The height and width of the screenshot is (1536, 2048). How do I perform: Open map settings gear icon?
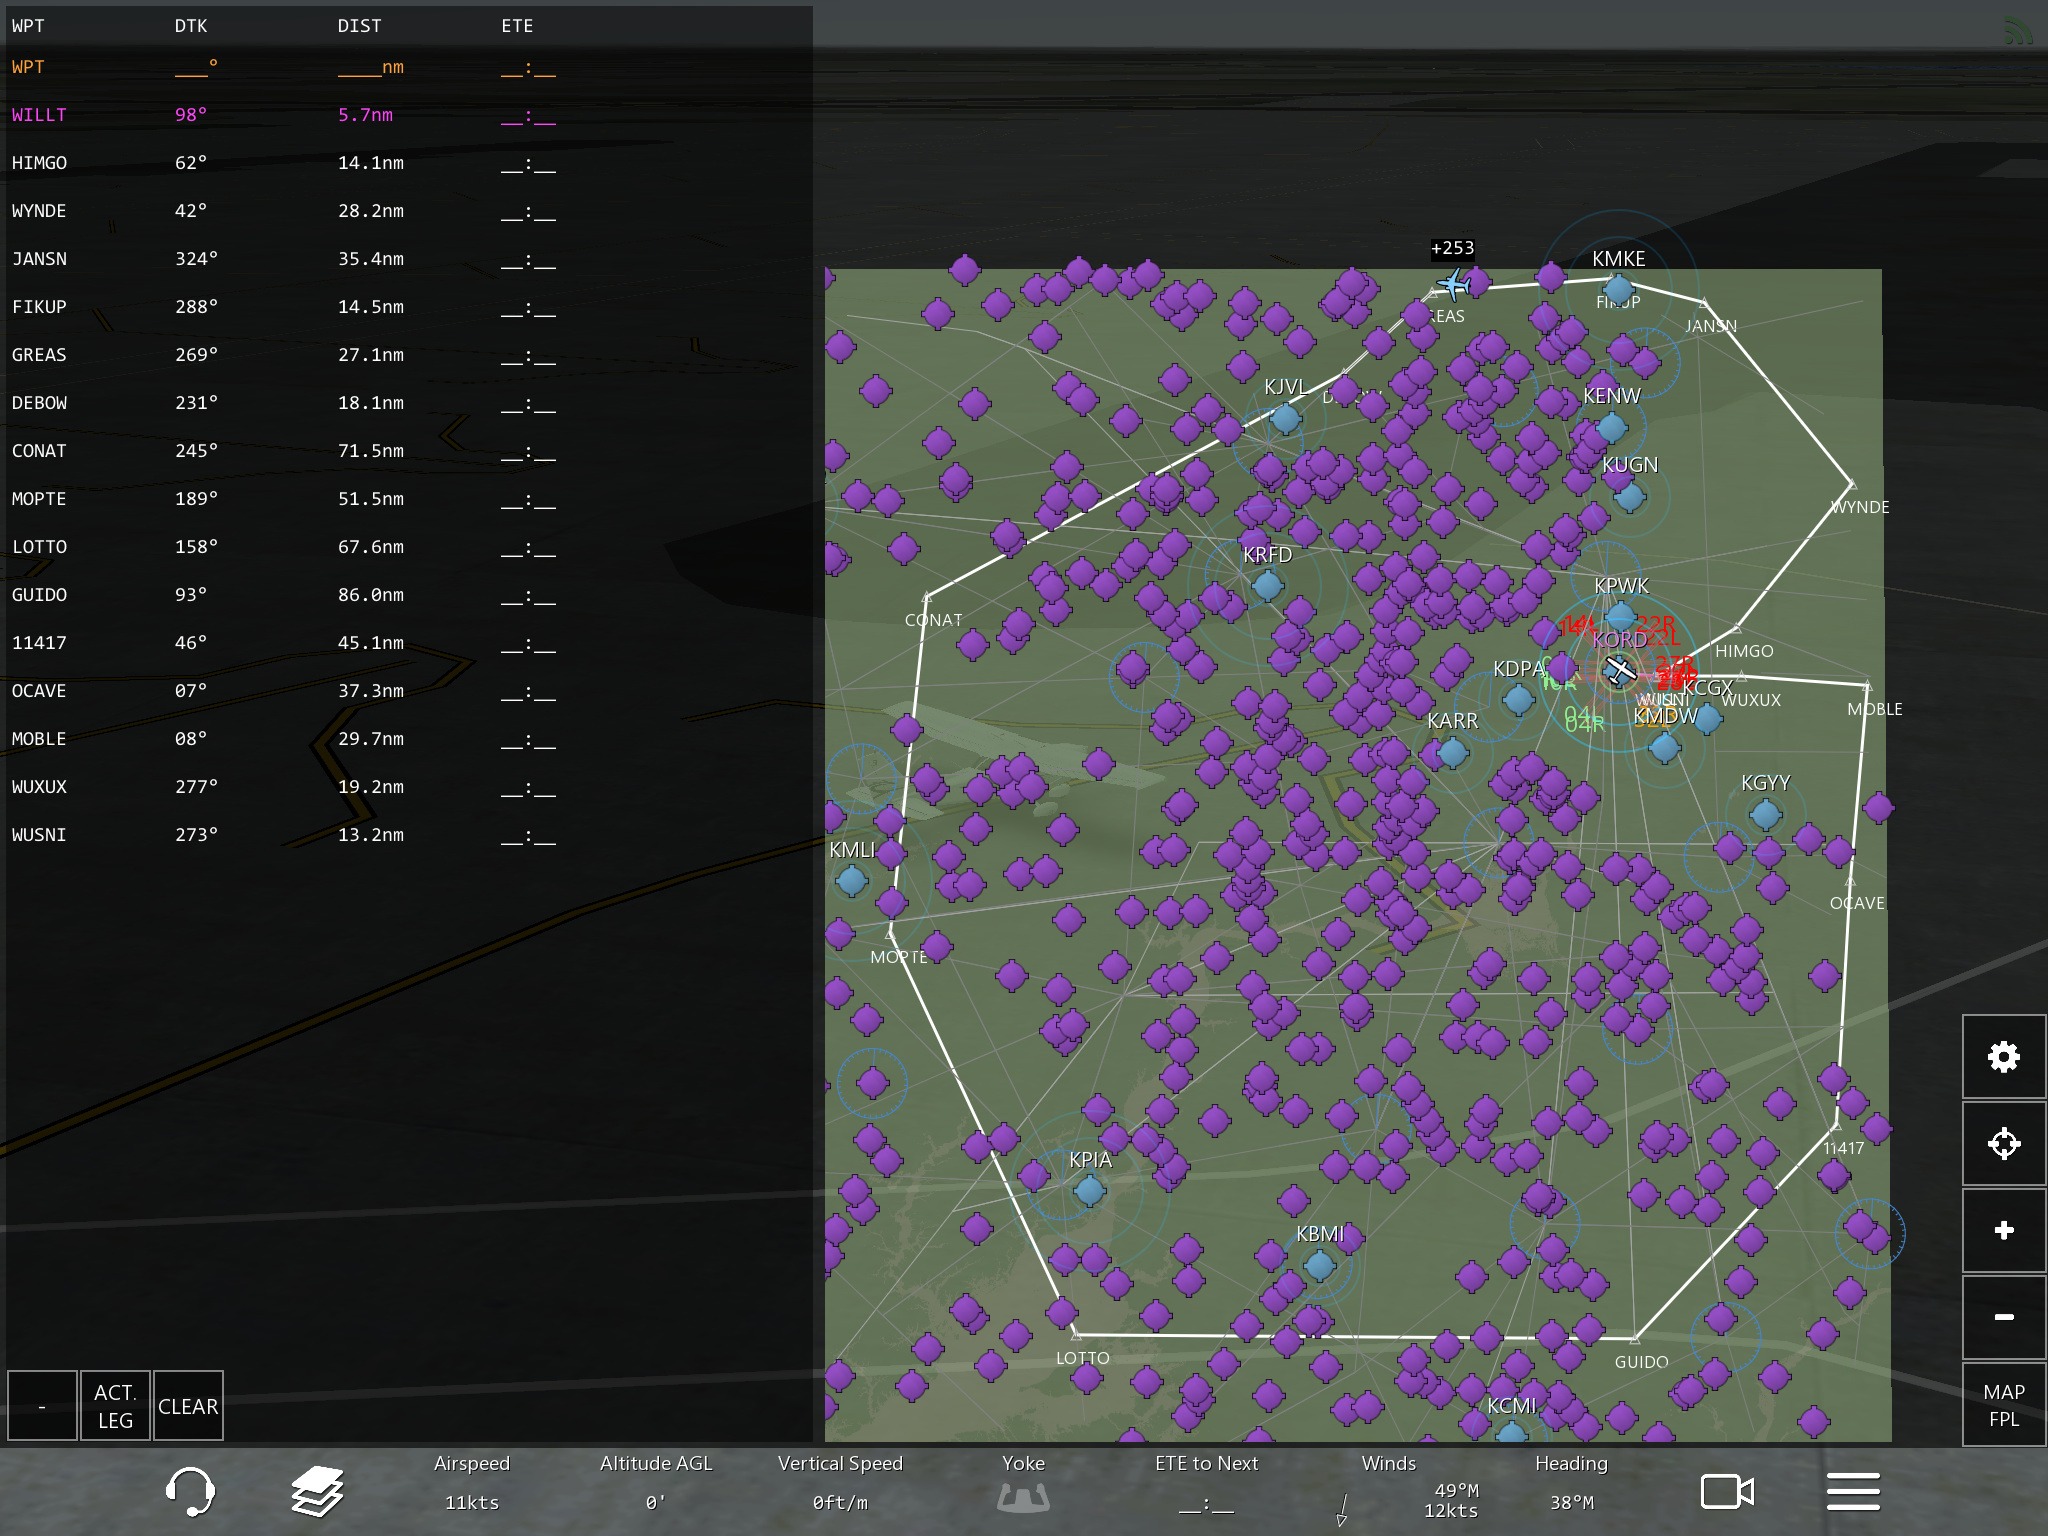click(x=2003, y=1057)
